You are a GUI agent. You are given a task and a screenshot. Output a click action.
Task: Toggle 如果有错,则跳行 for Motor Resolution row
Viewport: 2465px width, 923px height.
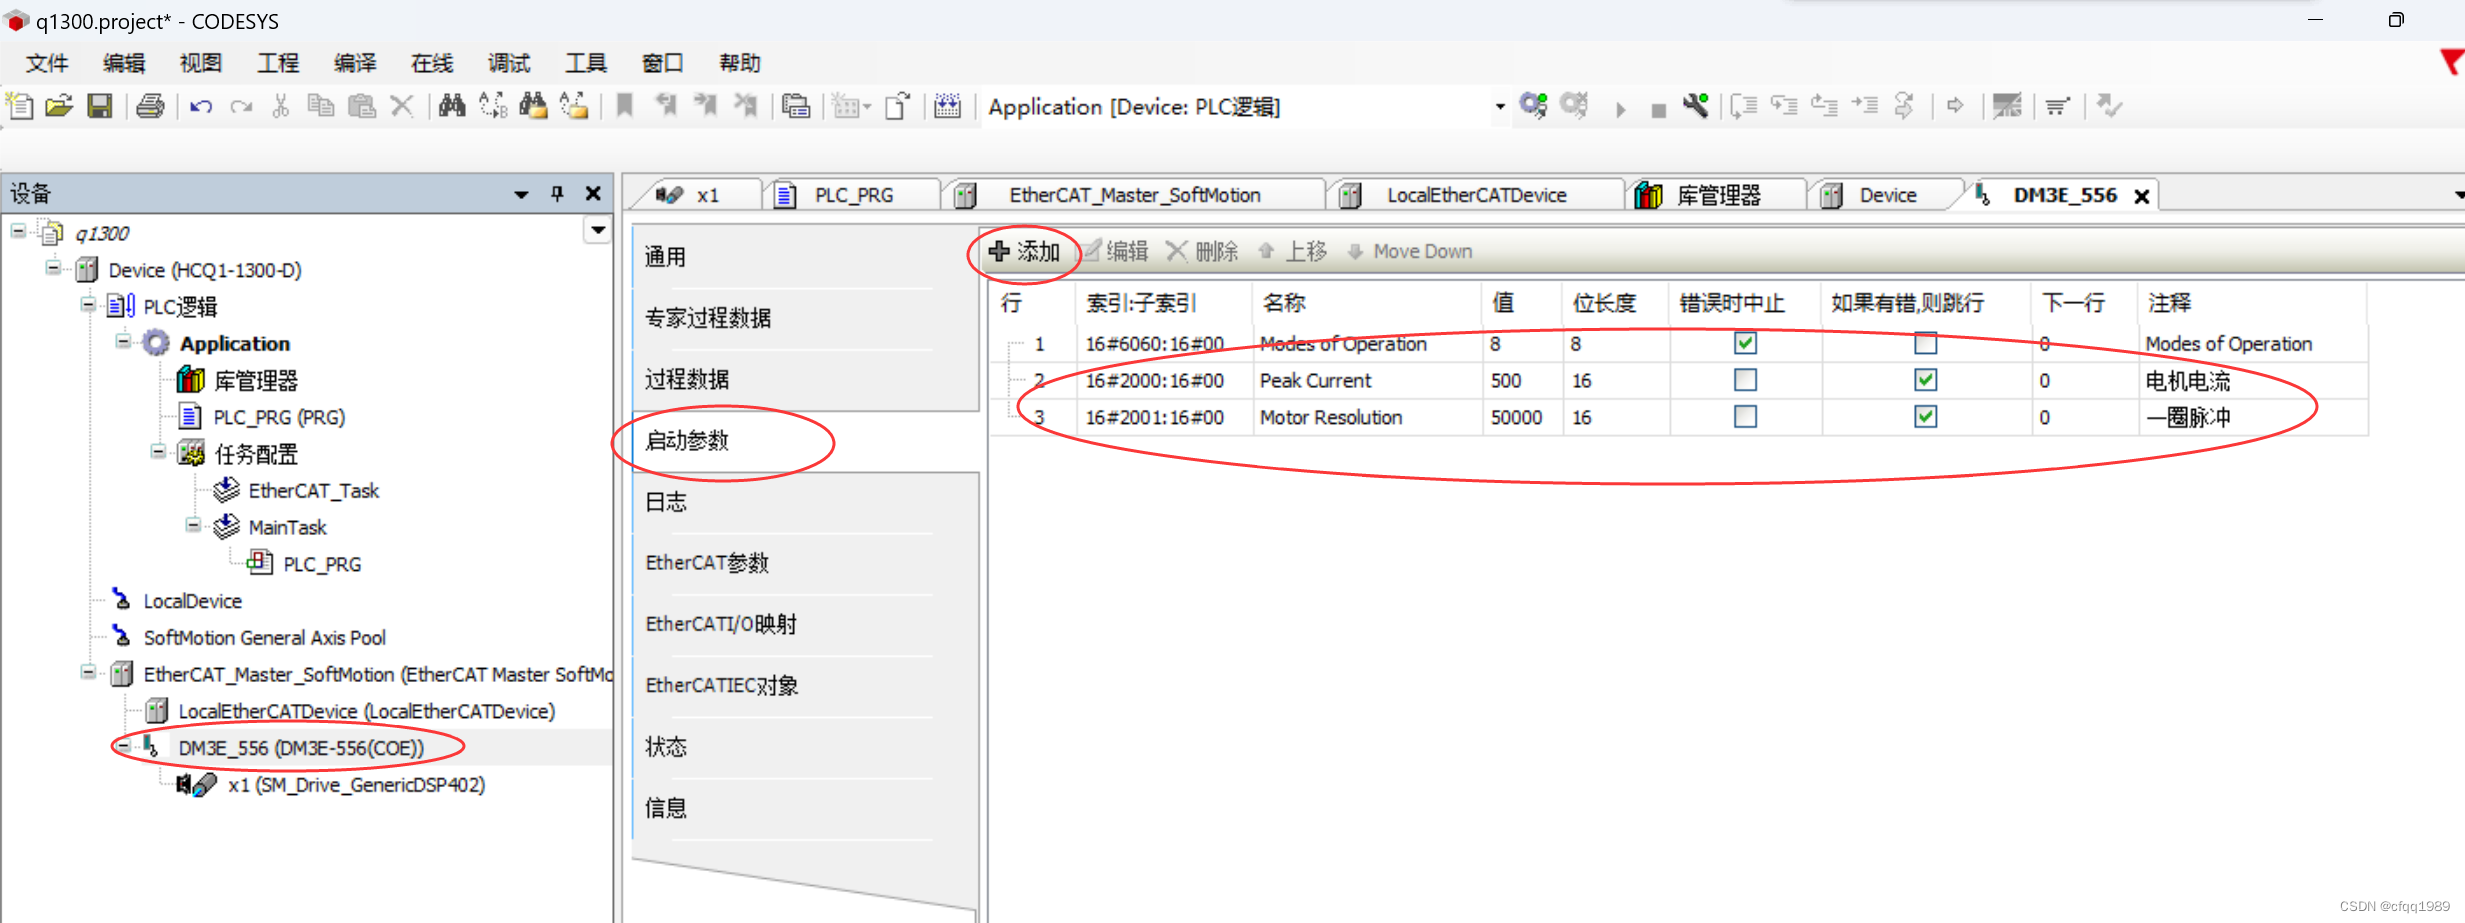pyautogui.click(x=1925, y=416)
